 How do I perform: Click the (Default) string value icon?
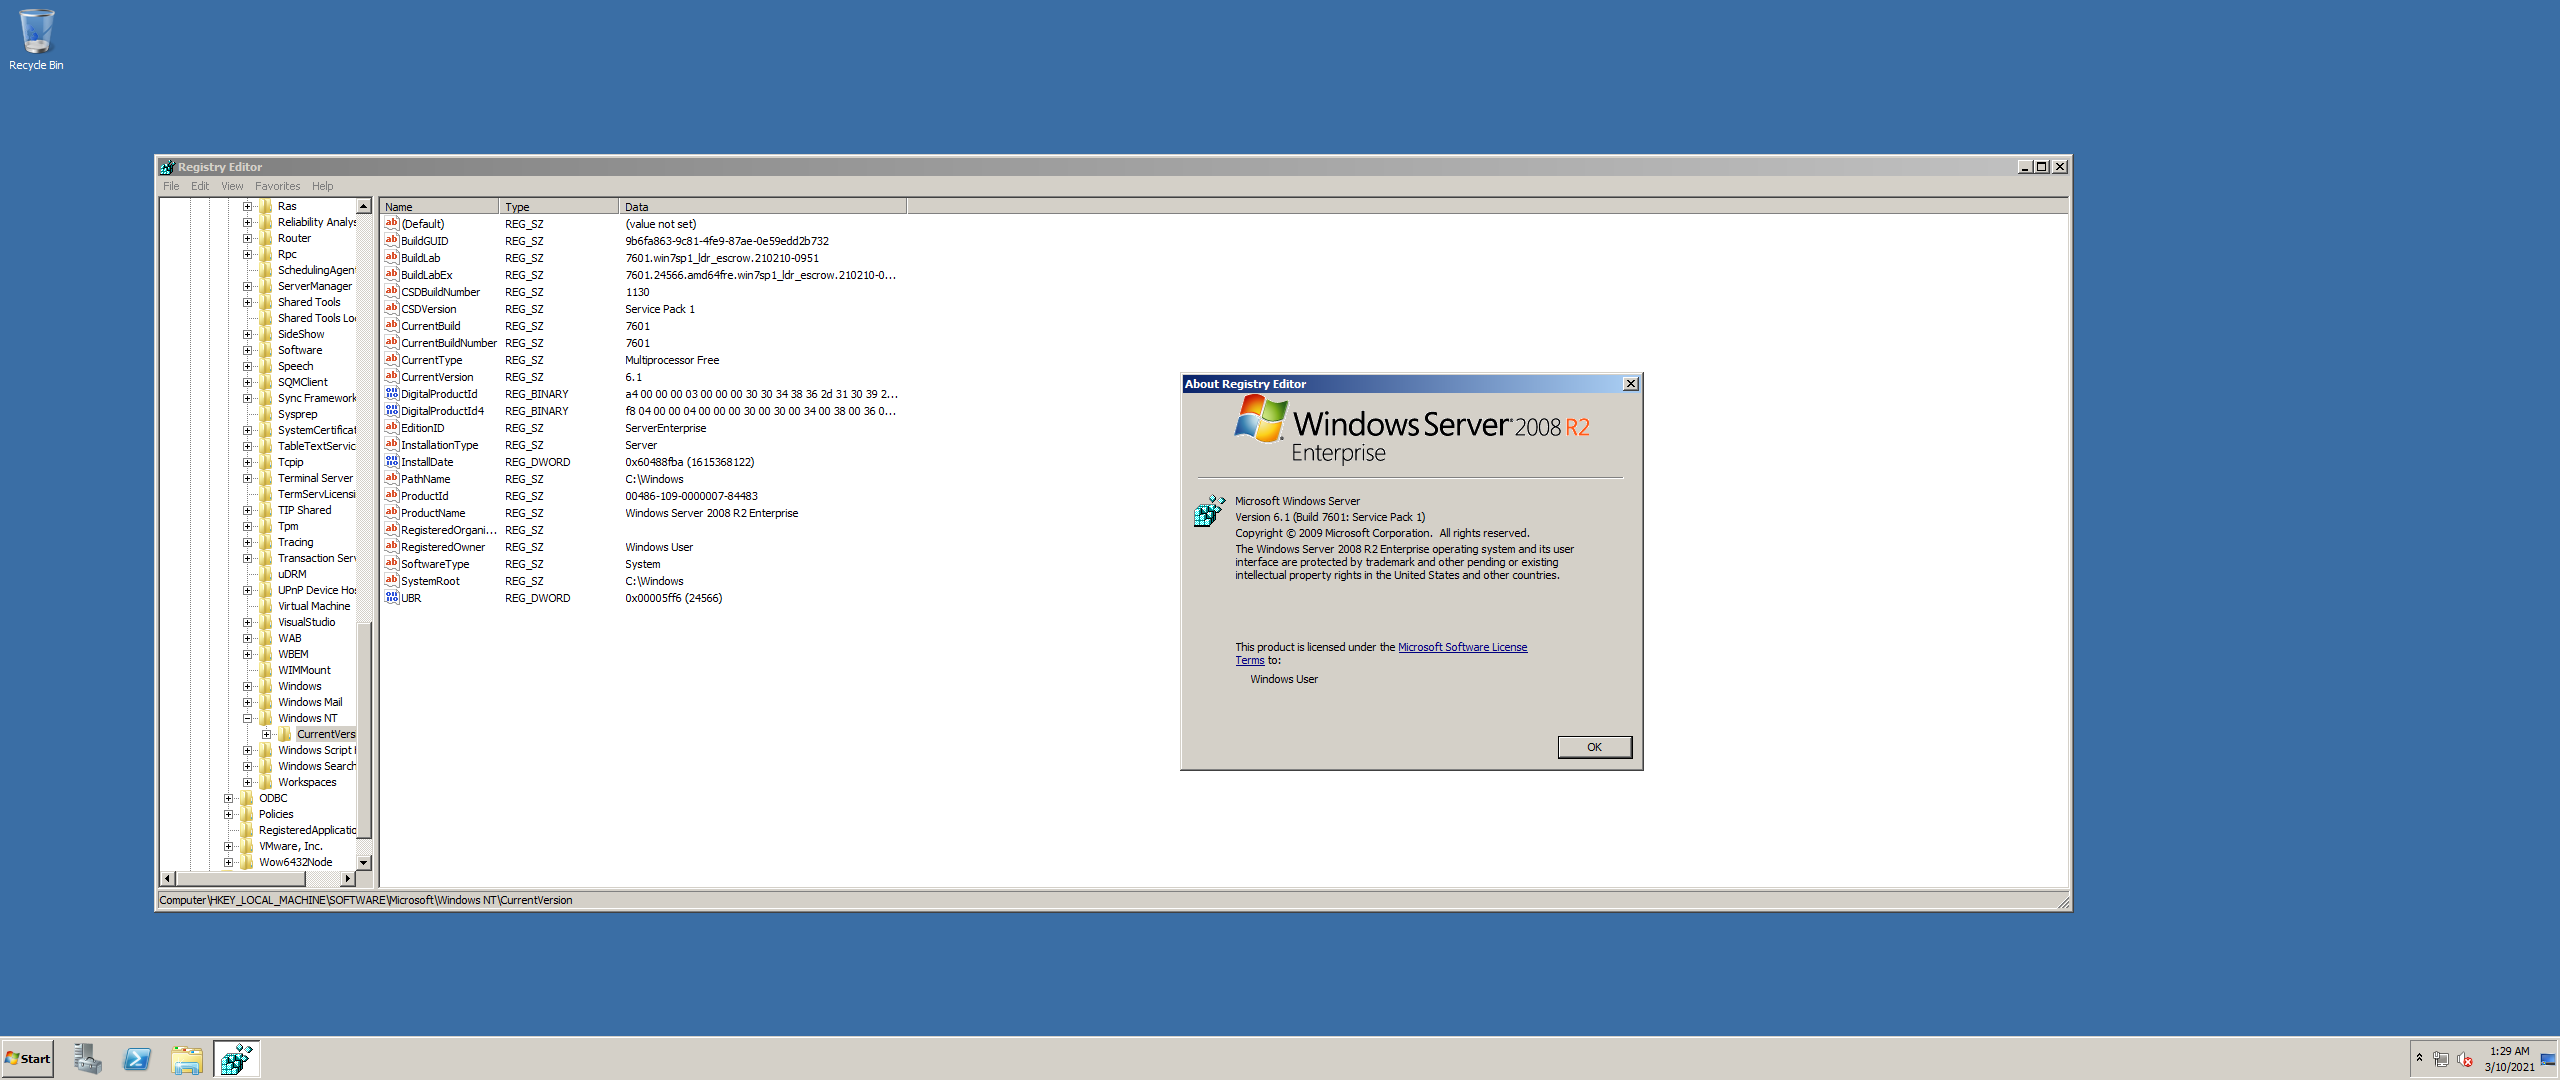[392, 224]
